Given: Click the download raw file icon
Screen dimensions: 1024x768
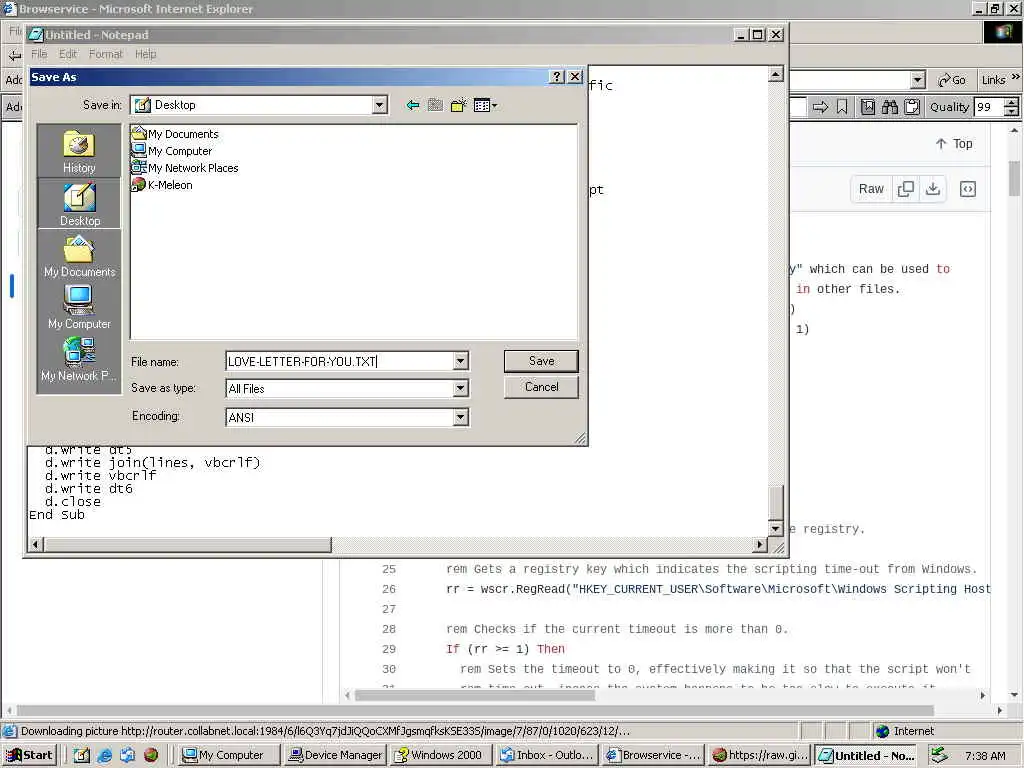Looking at the screenshot, I should pyautogui.click(x=933, y=189).
